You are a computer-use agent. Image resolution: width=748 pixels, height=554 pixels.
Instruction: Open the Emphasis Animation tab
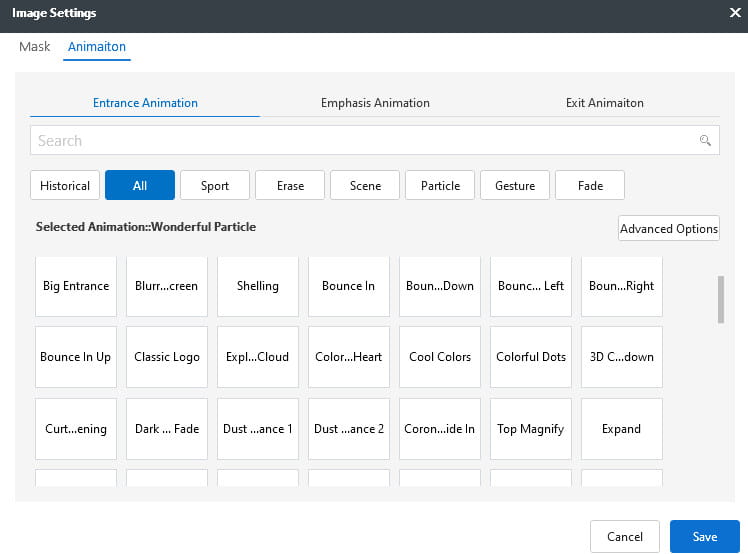coord(375,103)
